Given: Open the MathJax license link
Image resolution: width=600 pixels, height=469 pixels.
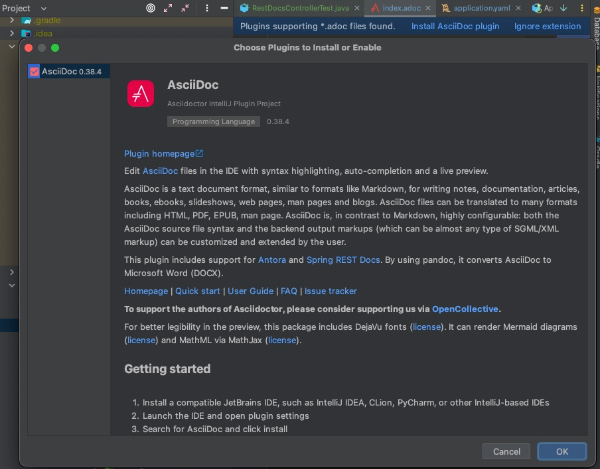Looking at the screenshot, I should [282, 340].
